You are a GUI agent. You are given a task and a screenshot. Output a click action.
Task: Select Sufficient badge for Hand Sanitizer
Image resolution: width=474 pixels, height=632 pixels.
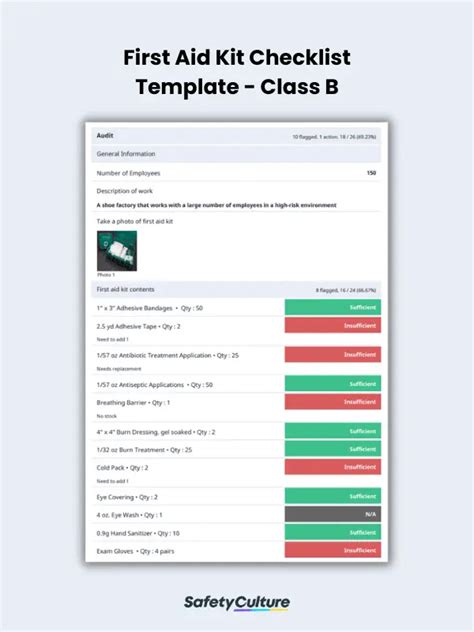[333, 532]
